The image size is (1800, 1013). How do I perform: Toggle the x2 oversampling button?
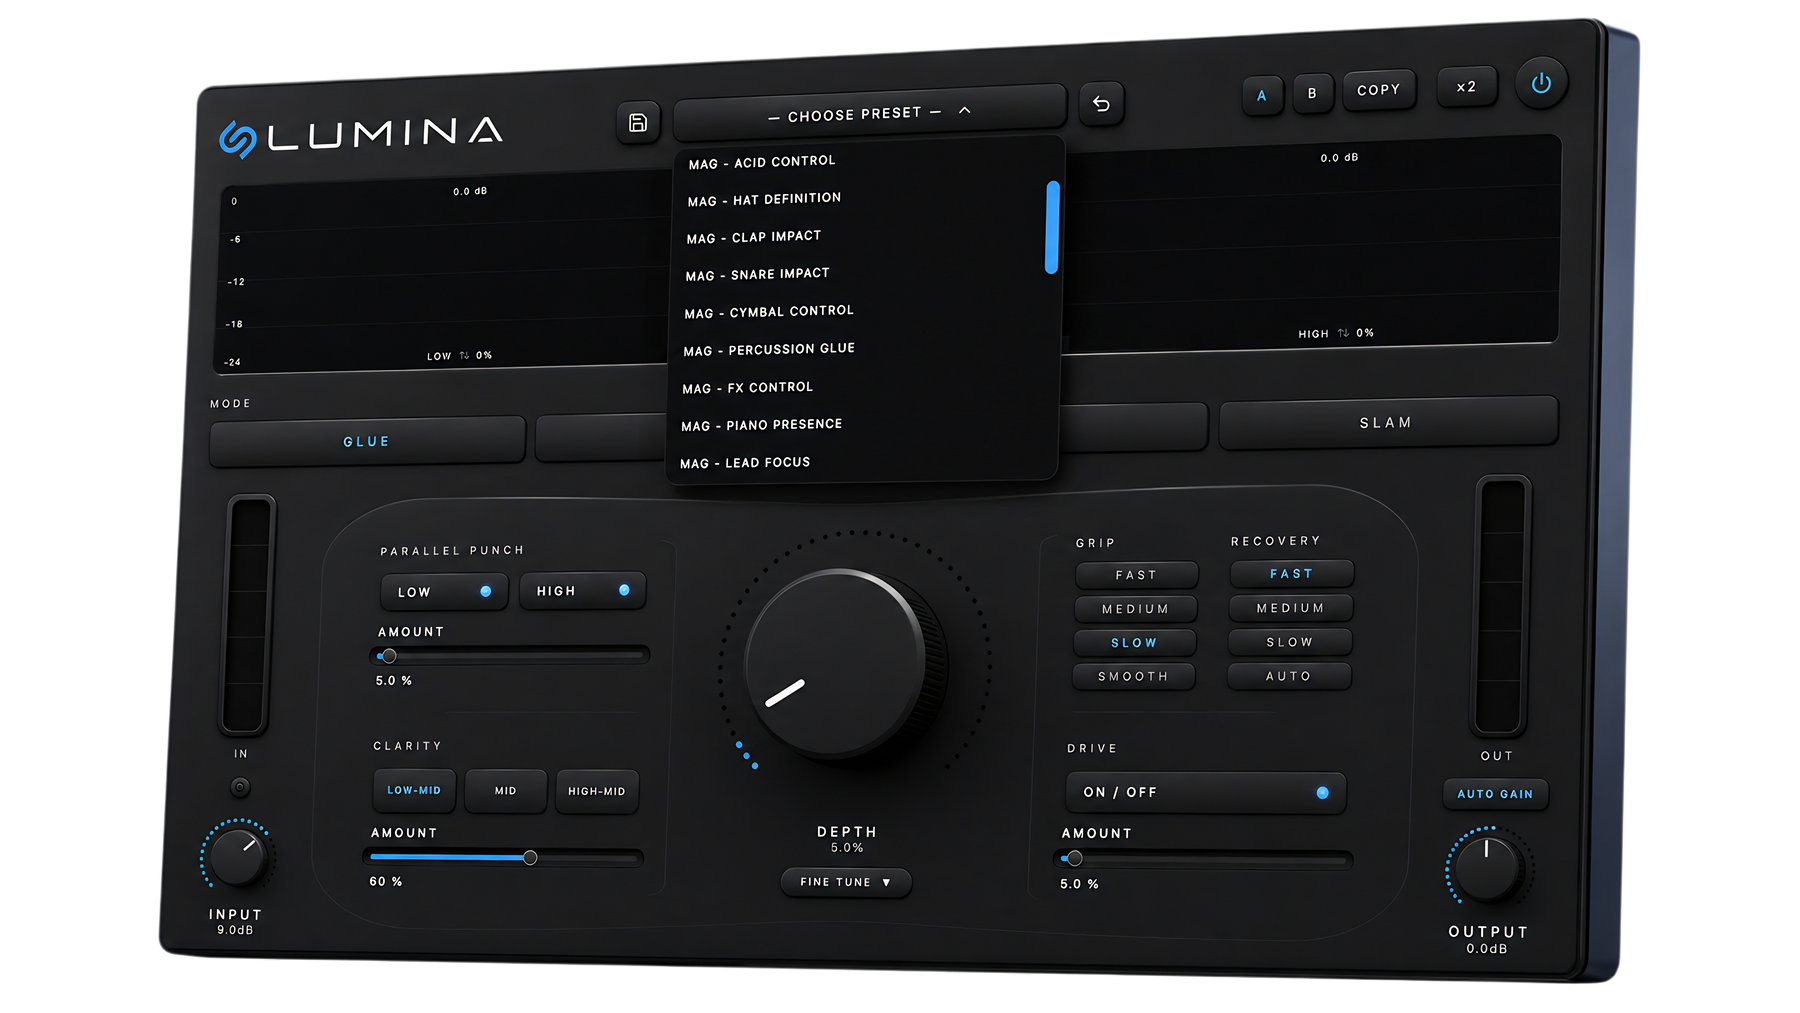point(1466,87)
